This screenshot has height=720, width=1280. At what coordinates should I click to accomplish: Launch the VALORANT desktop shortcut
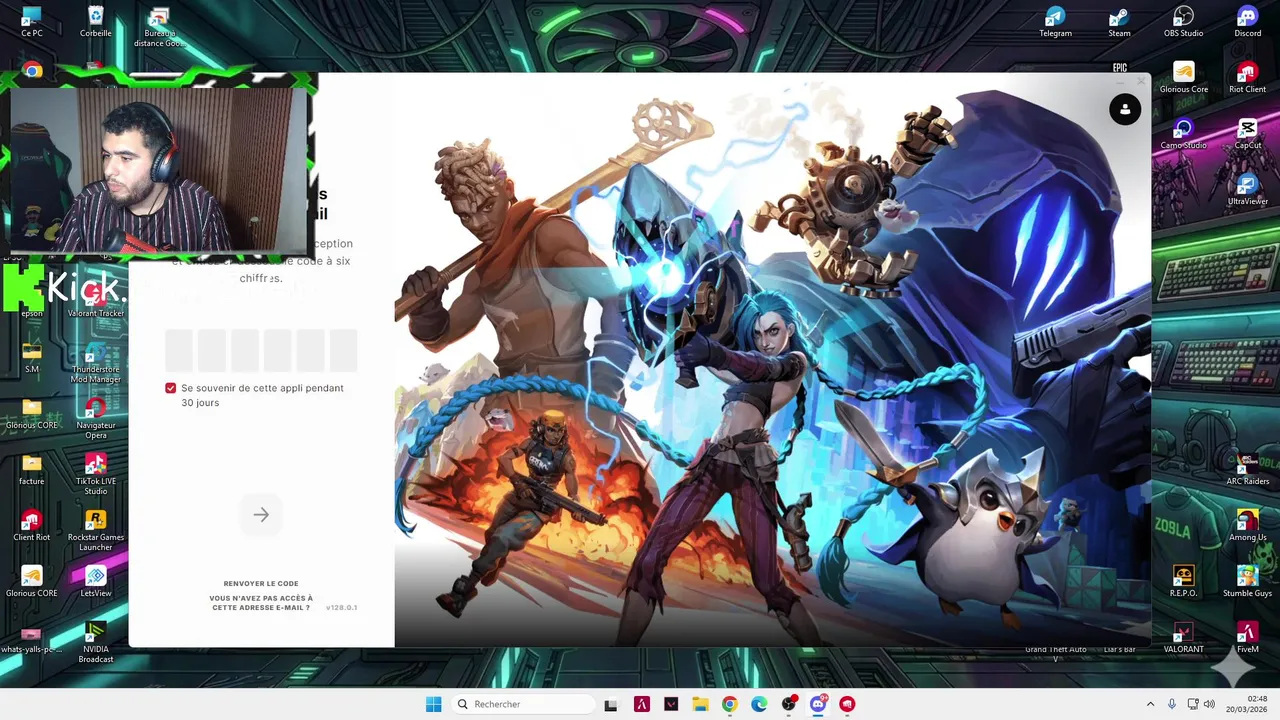pos(1184,638)
